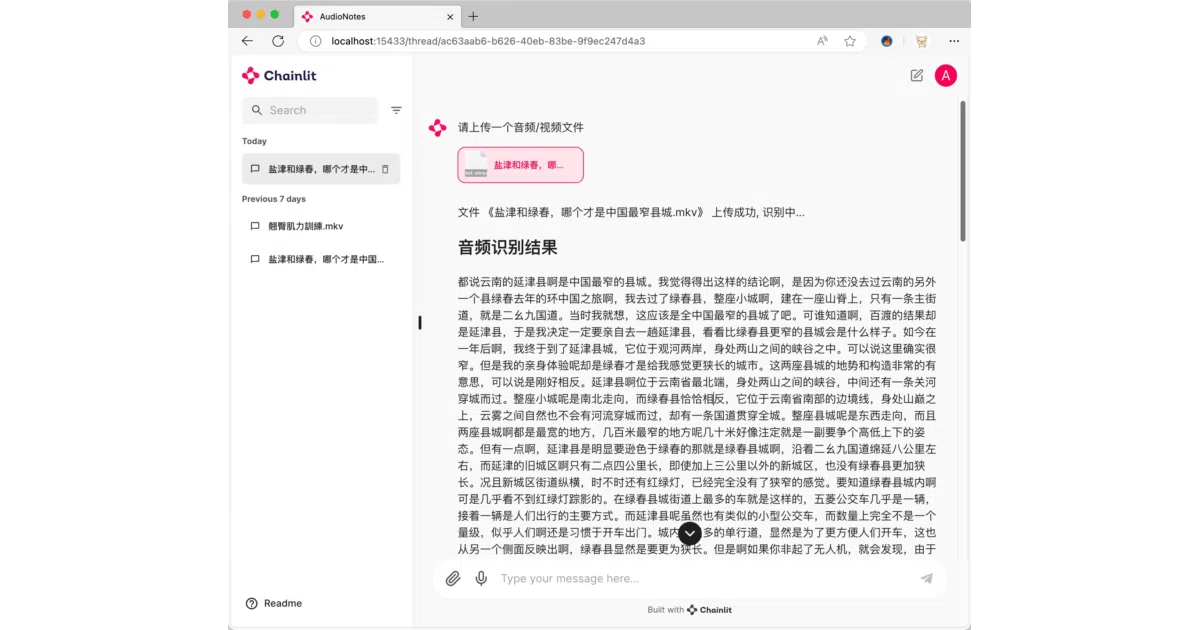Click the sidebar collapse handle
Screen dimensions: 1200x630
[x=420, y=322]
